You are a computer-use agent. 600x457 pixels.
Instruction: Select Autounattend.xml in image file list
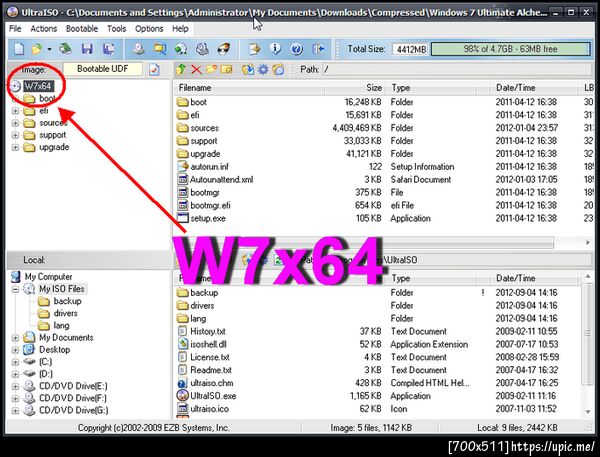pos(222,180)
